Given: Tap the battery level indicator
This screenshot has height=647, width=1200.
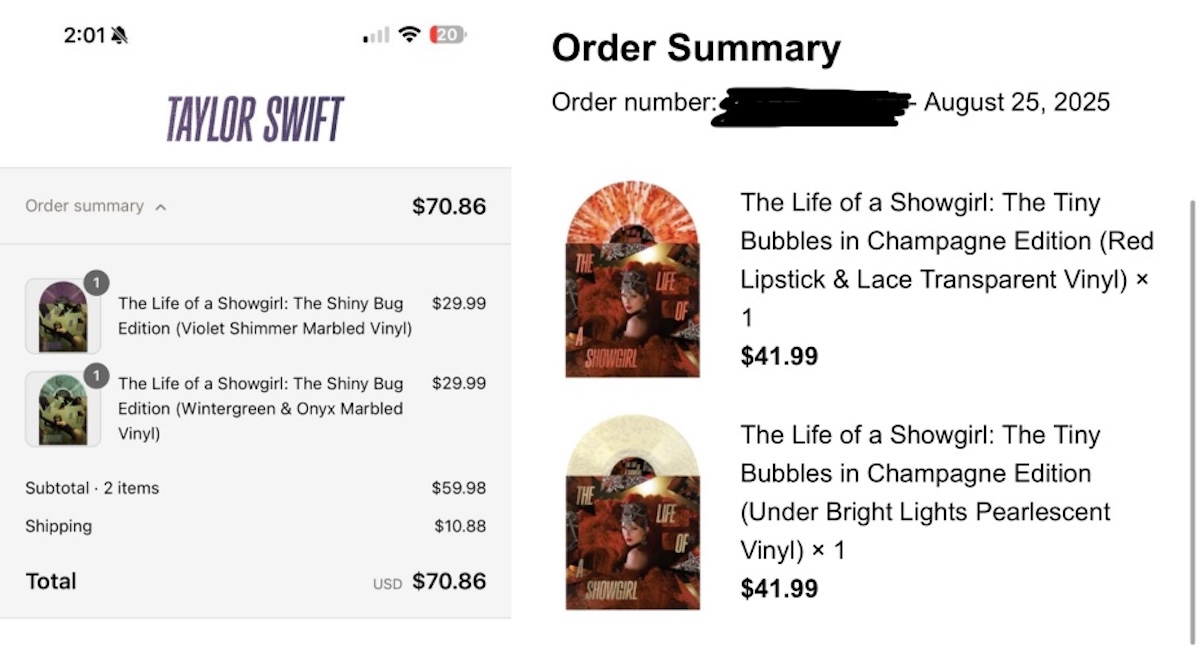Looking at the screenshot, I should click(x=446, y=34).
